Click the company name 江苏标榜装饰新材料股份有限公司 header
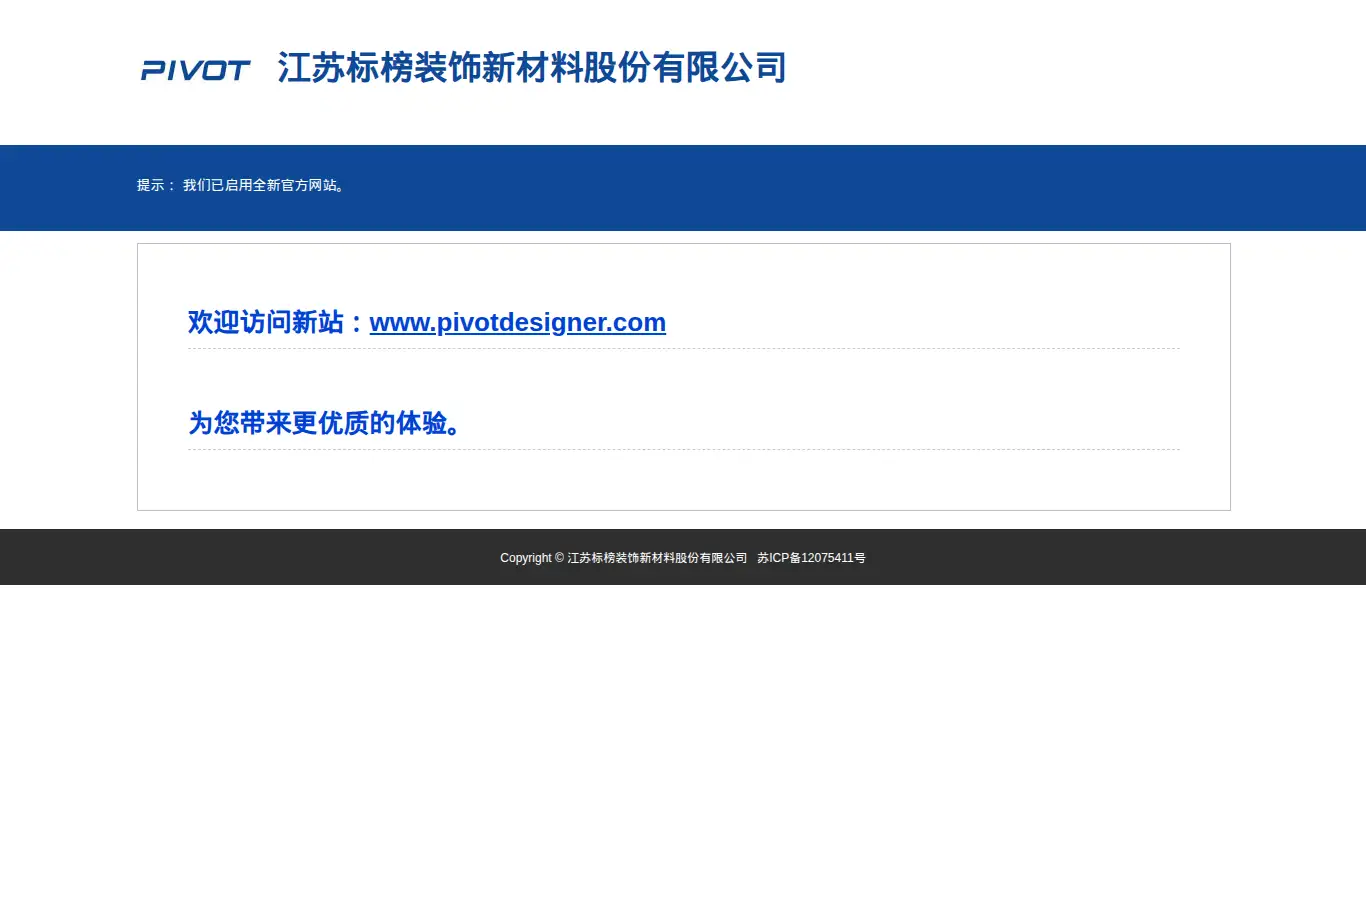 532,68
